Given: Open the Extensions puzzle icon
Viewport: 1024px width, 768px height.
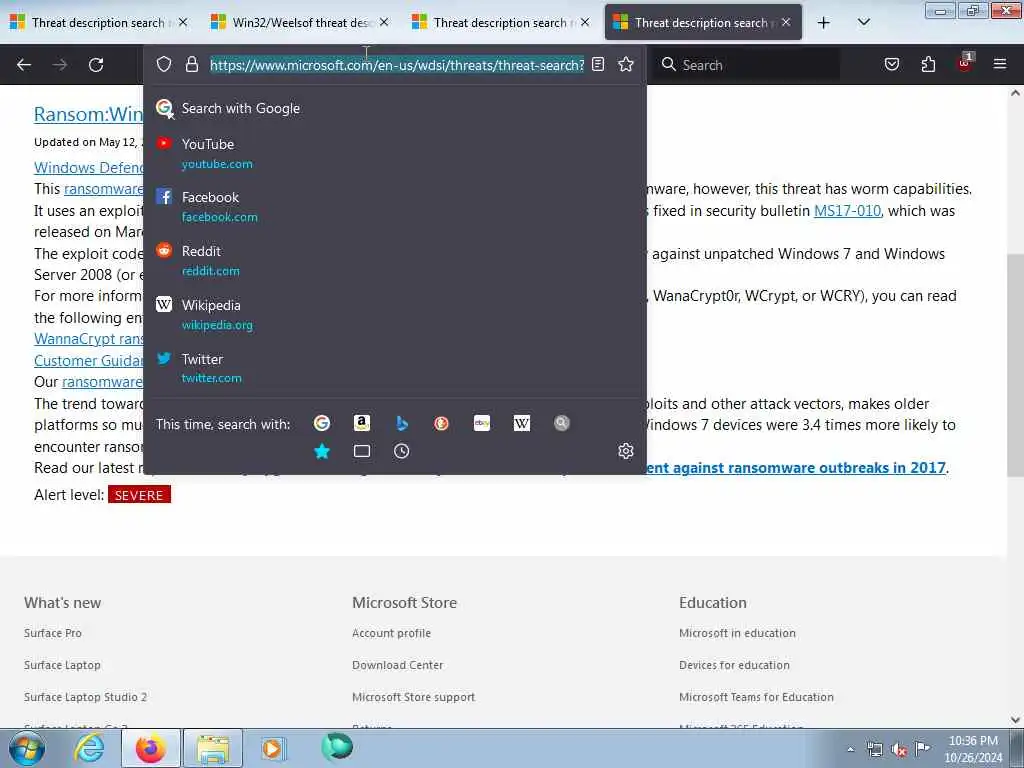Looking at the screenshot, I should (x=928, y=64).
